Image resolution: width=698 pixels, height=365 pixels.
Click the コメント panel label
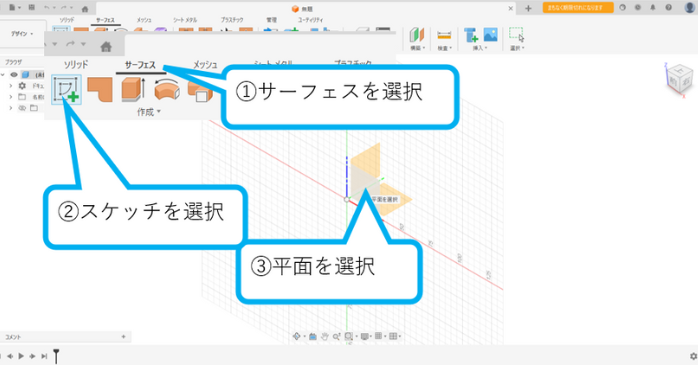12,337
